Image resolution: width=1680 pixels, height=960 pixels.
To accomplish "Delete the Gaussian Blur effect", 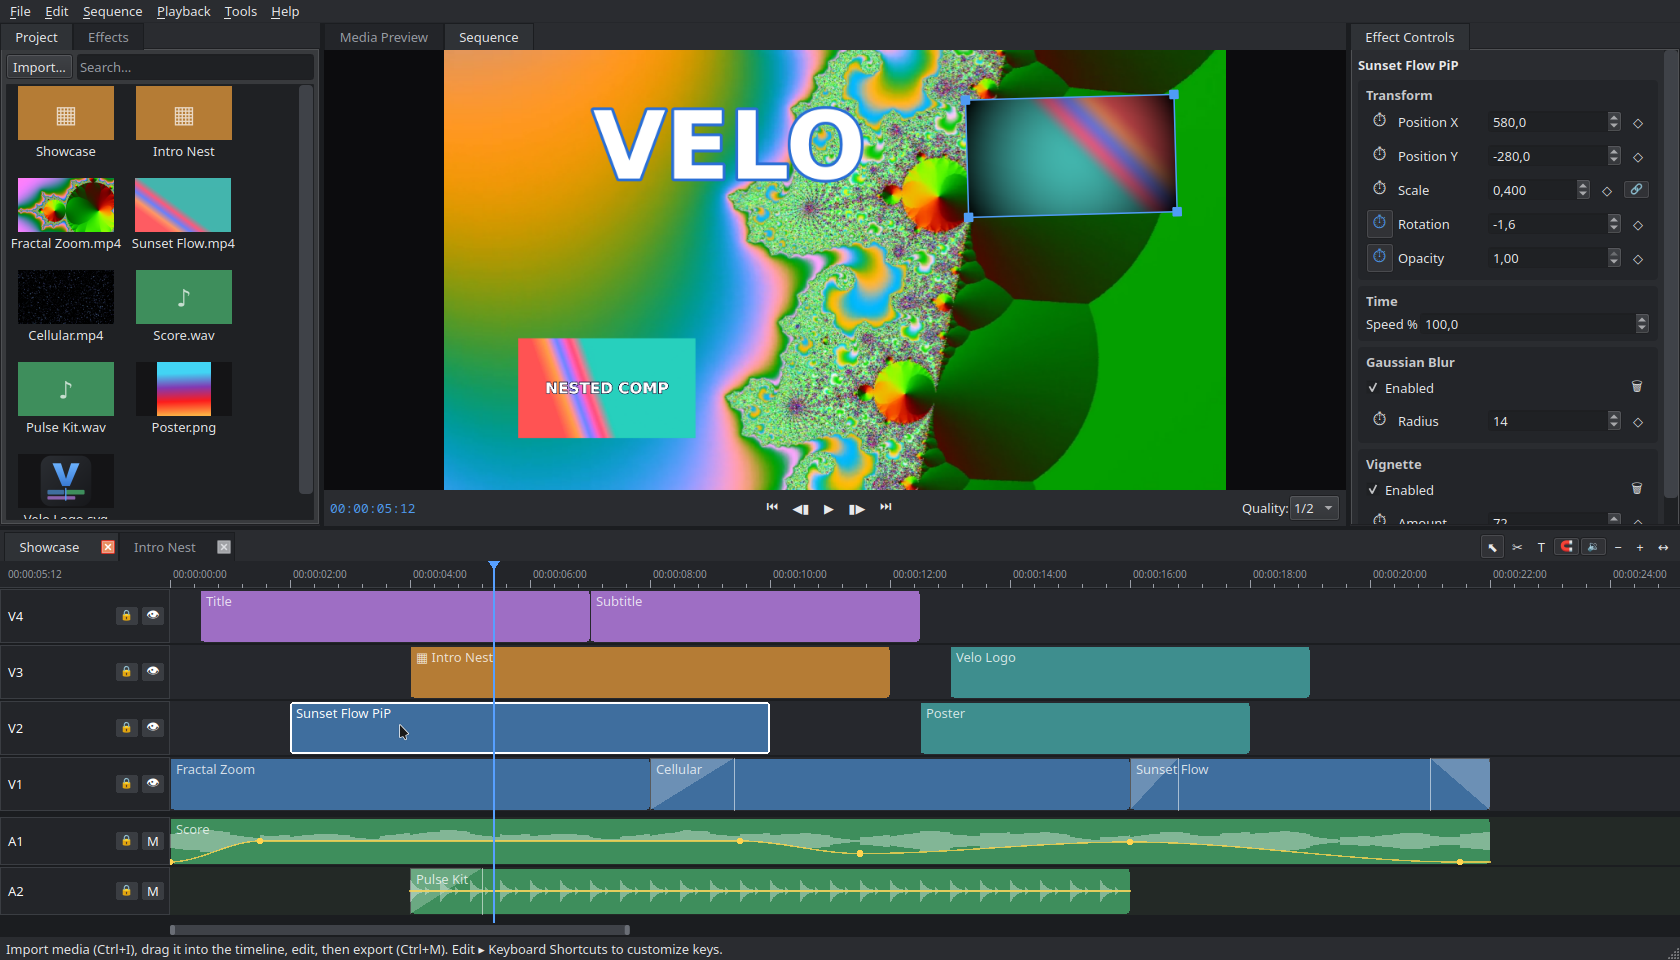I will pos(1637,387).
